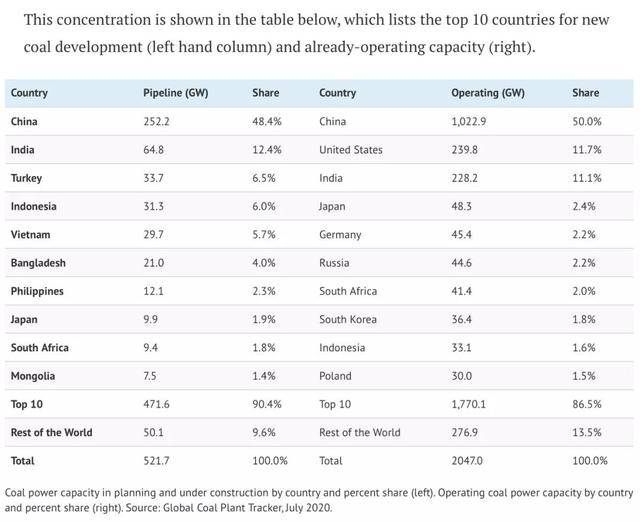Click the Russia country cell
Viewport: 640px width, 522px height.
(335, 263)
